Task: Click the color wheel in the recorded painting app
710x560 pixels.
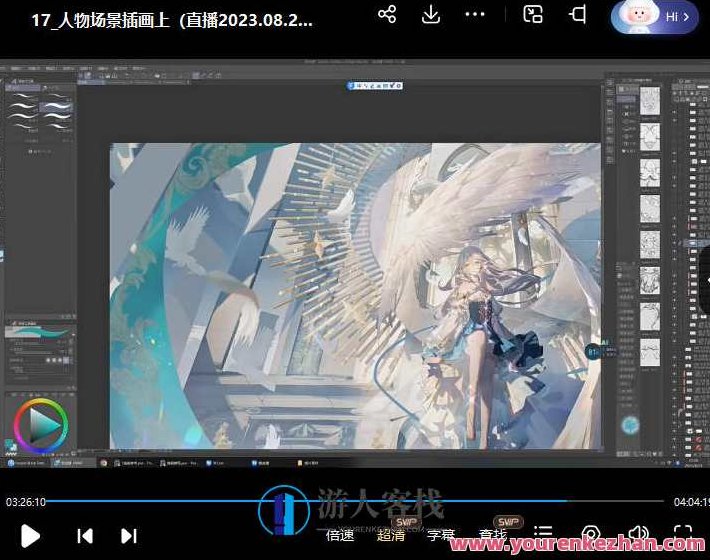Action: pyautogui.click(x=41, y=426)
